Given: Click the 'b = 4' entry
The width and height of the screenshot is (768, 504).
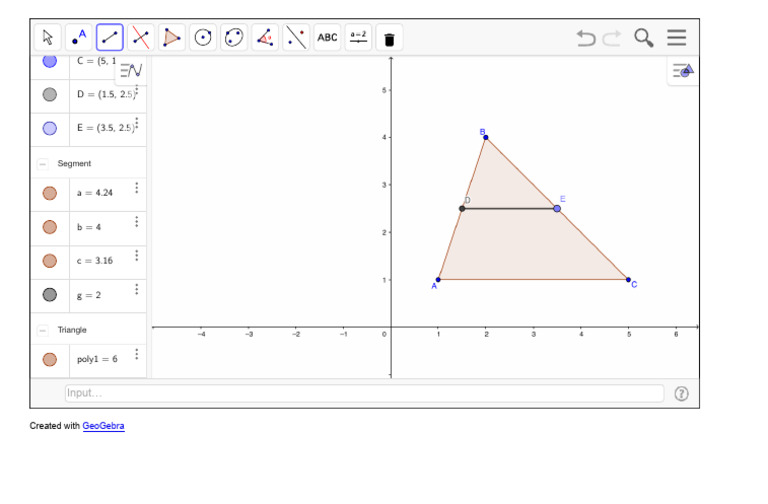Looking at the screenshot, I should [x=89, y=227].
